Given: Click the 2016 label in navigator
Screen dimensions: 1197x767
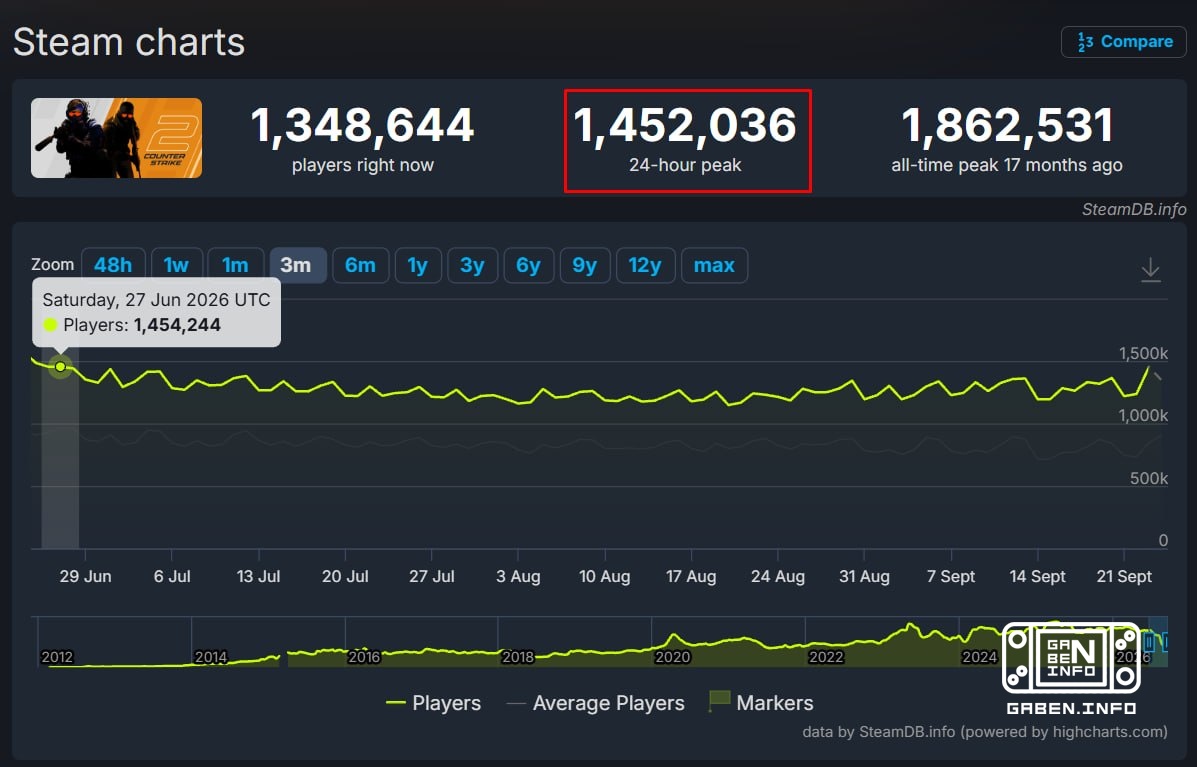Looking at the screenshot, I should point(364,656).
